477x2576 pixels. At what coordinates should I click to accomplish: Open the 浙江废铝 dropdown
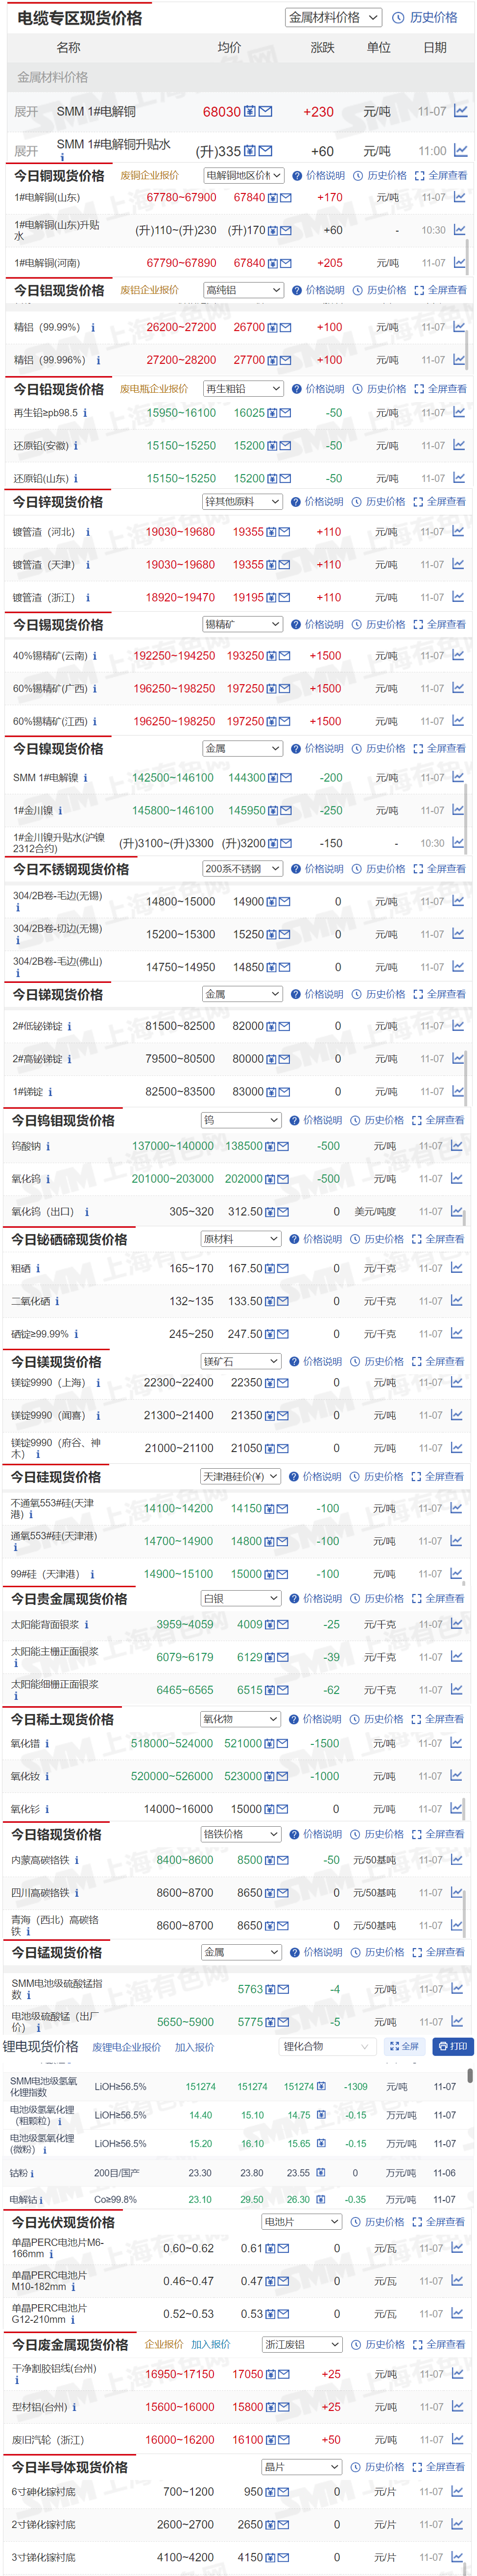[x=302, y=2345]
